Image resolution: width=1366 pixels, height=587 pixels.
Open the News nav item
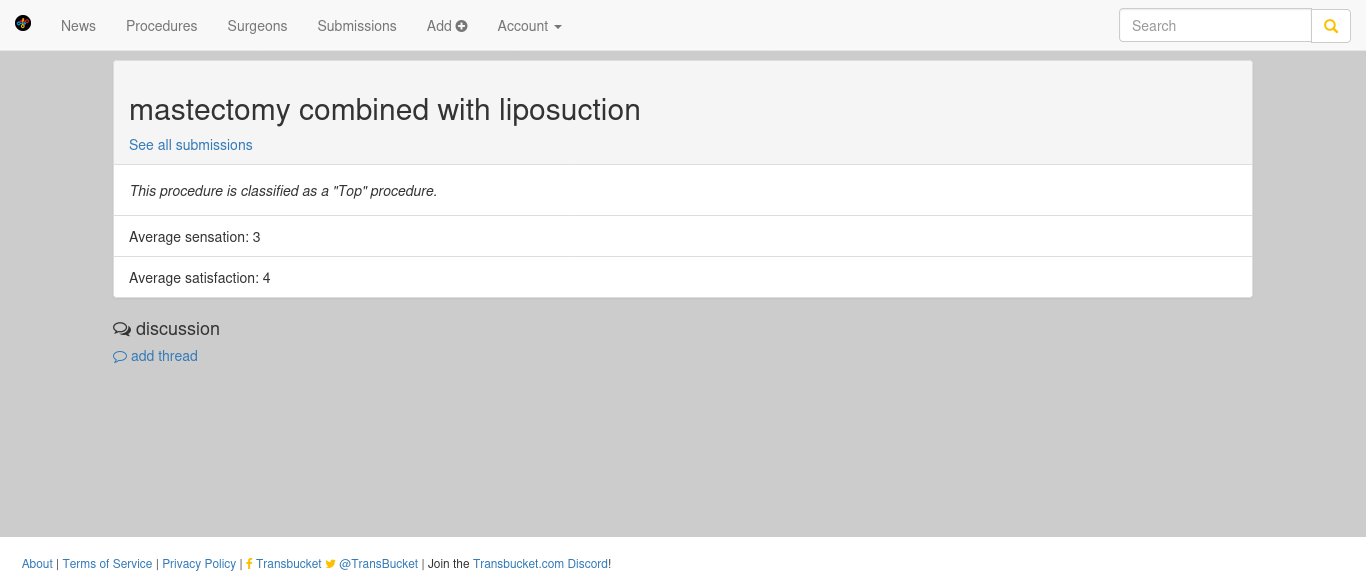(x=78, y=26)
